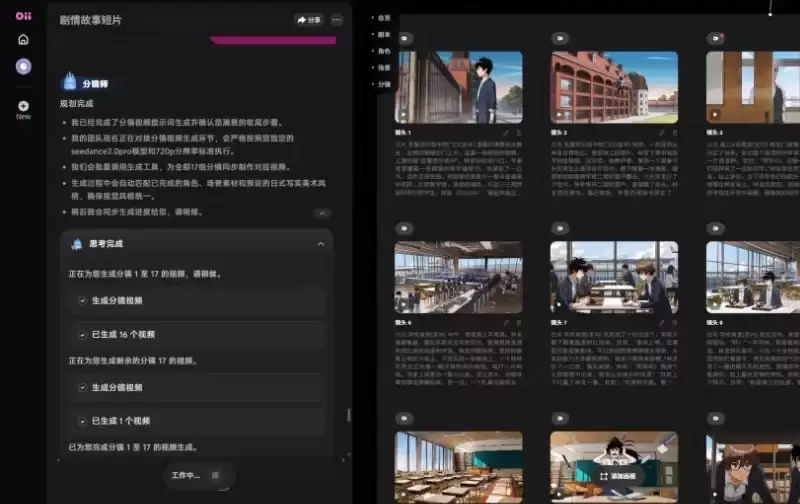This screenshot has width=800, height=504.
Task: Switch to the 脚本 section
Action: [x=384, y=35]
